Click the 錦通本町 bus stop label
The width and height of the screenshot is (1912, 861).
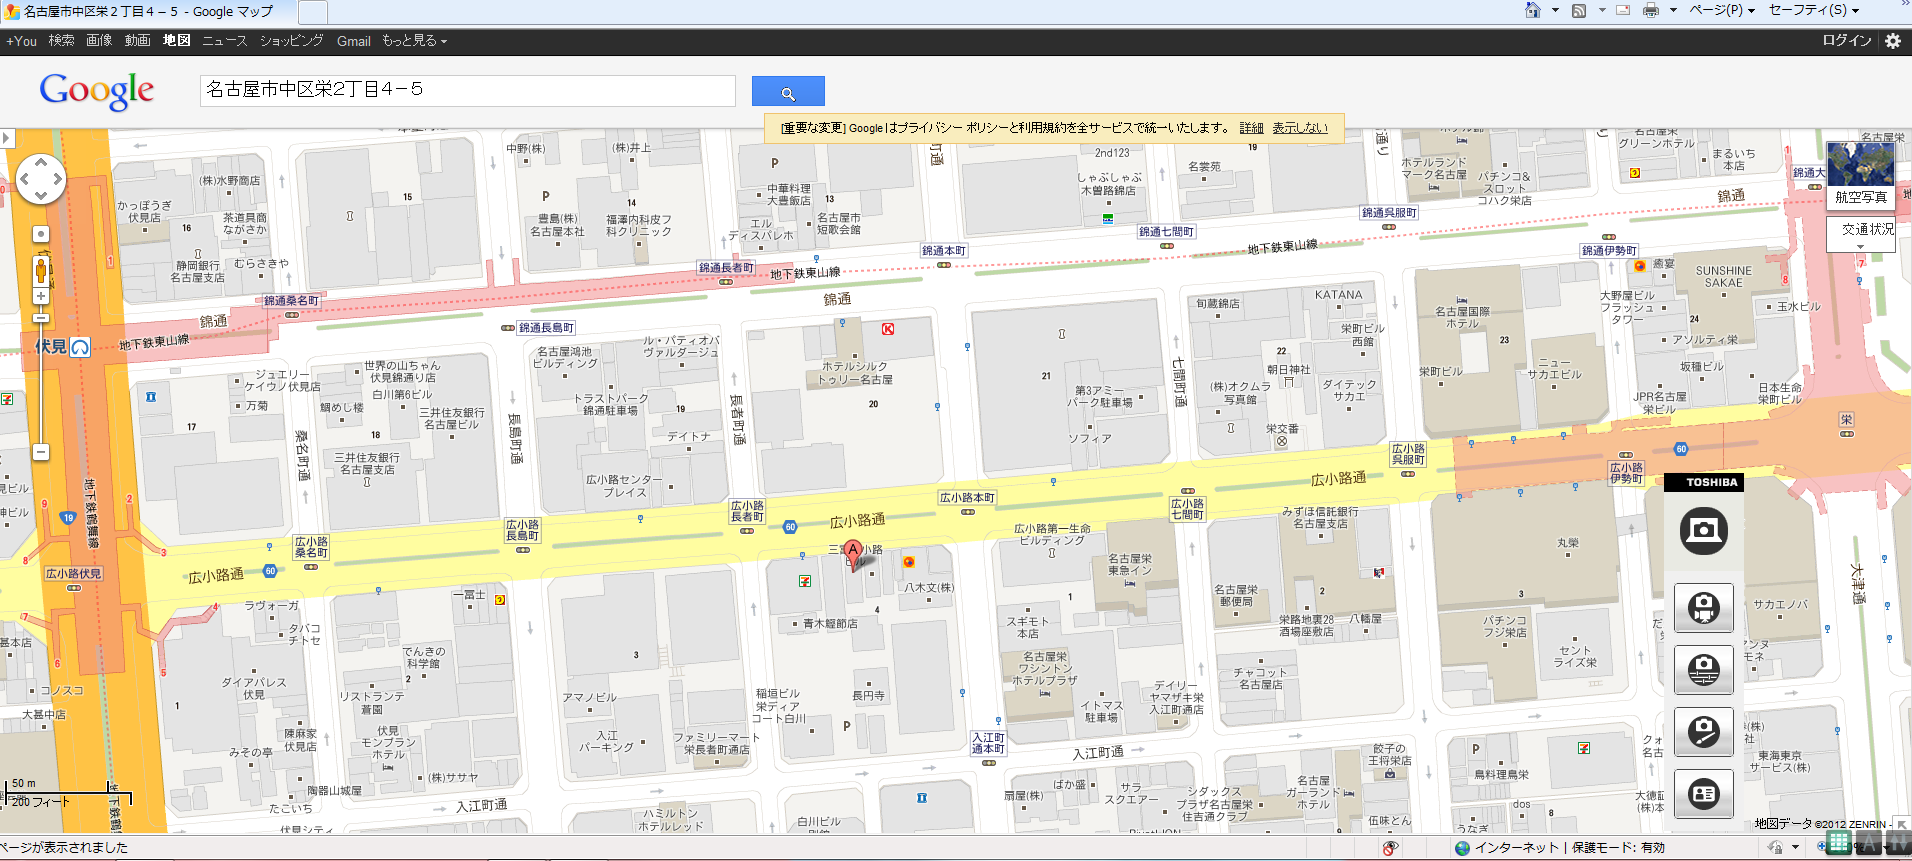tap(944, 251)
